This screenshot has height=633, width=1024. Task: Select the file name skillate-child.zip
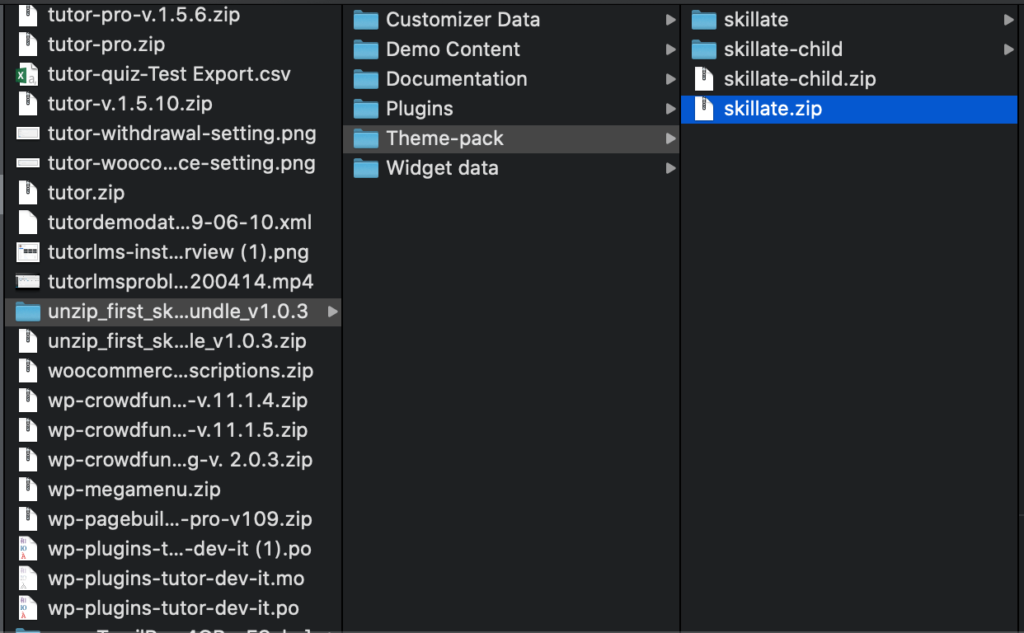coord(800,79)
